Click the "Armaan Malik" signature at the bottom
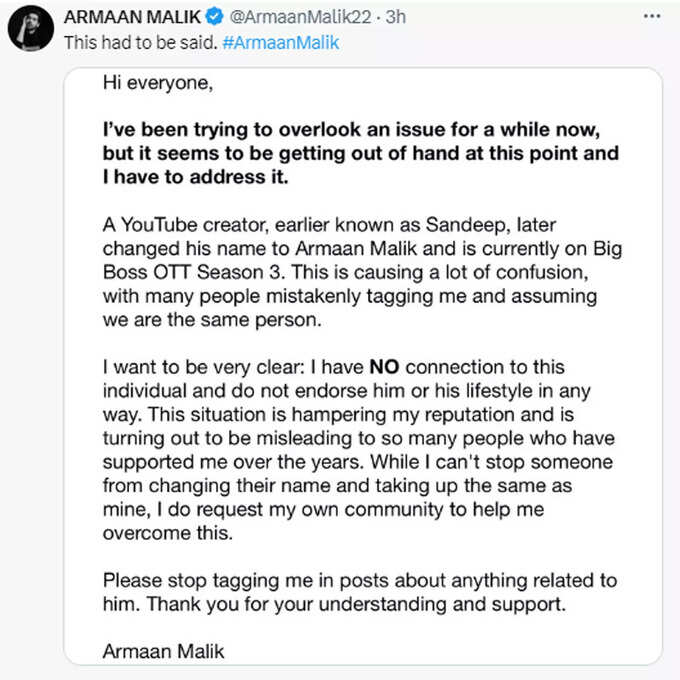The width and height of the screenshot is (680, 680). click(163, 651)
